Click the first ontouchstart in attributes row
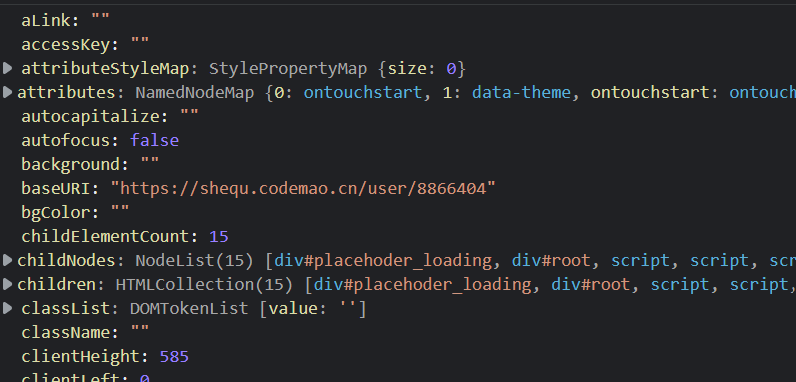Image resolution: width=796 pixels, height=382 pixels. (x=362, y=92)
